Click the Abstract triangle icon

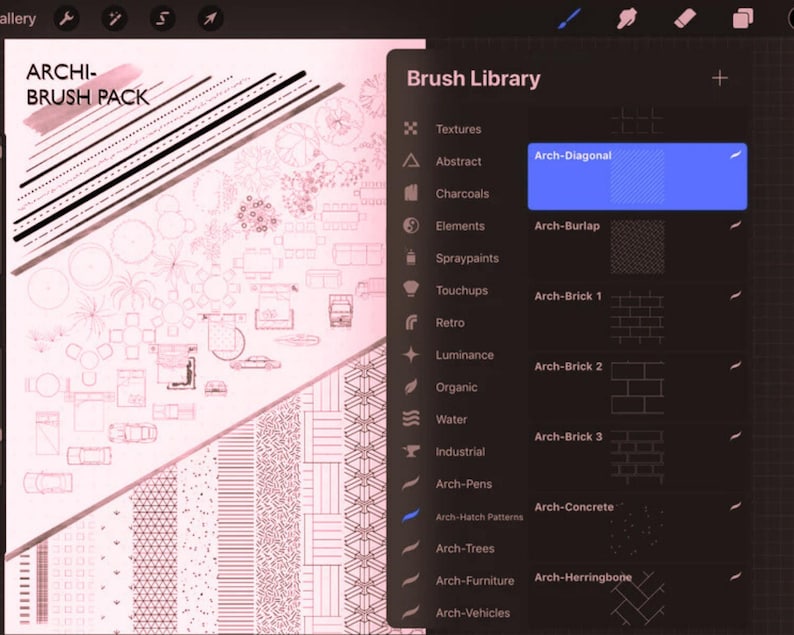pos(411,161)
